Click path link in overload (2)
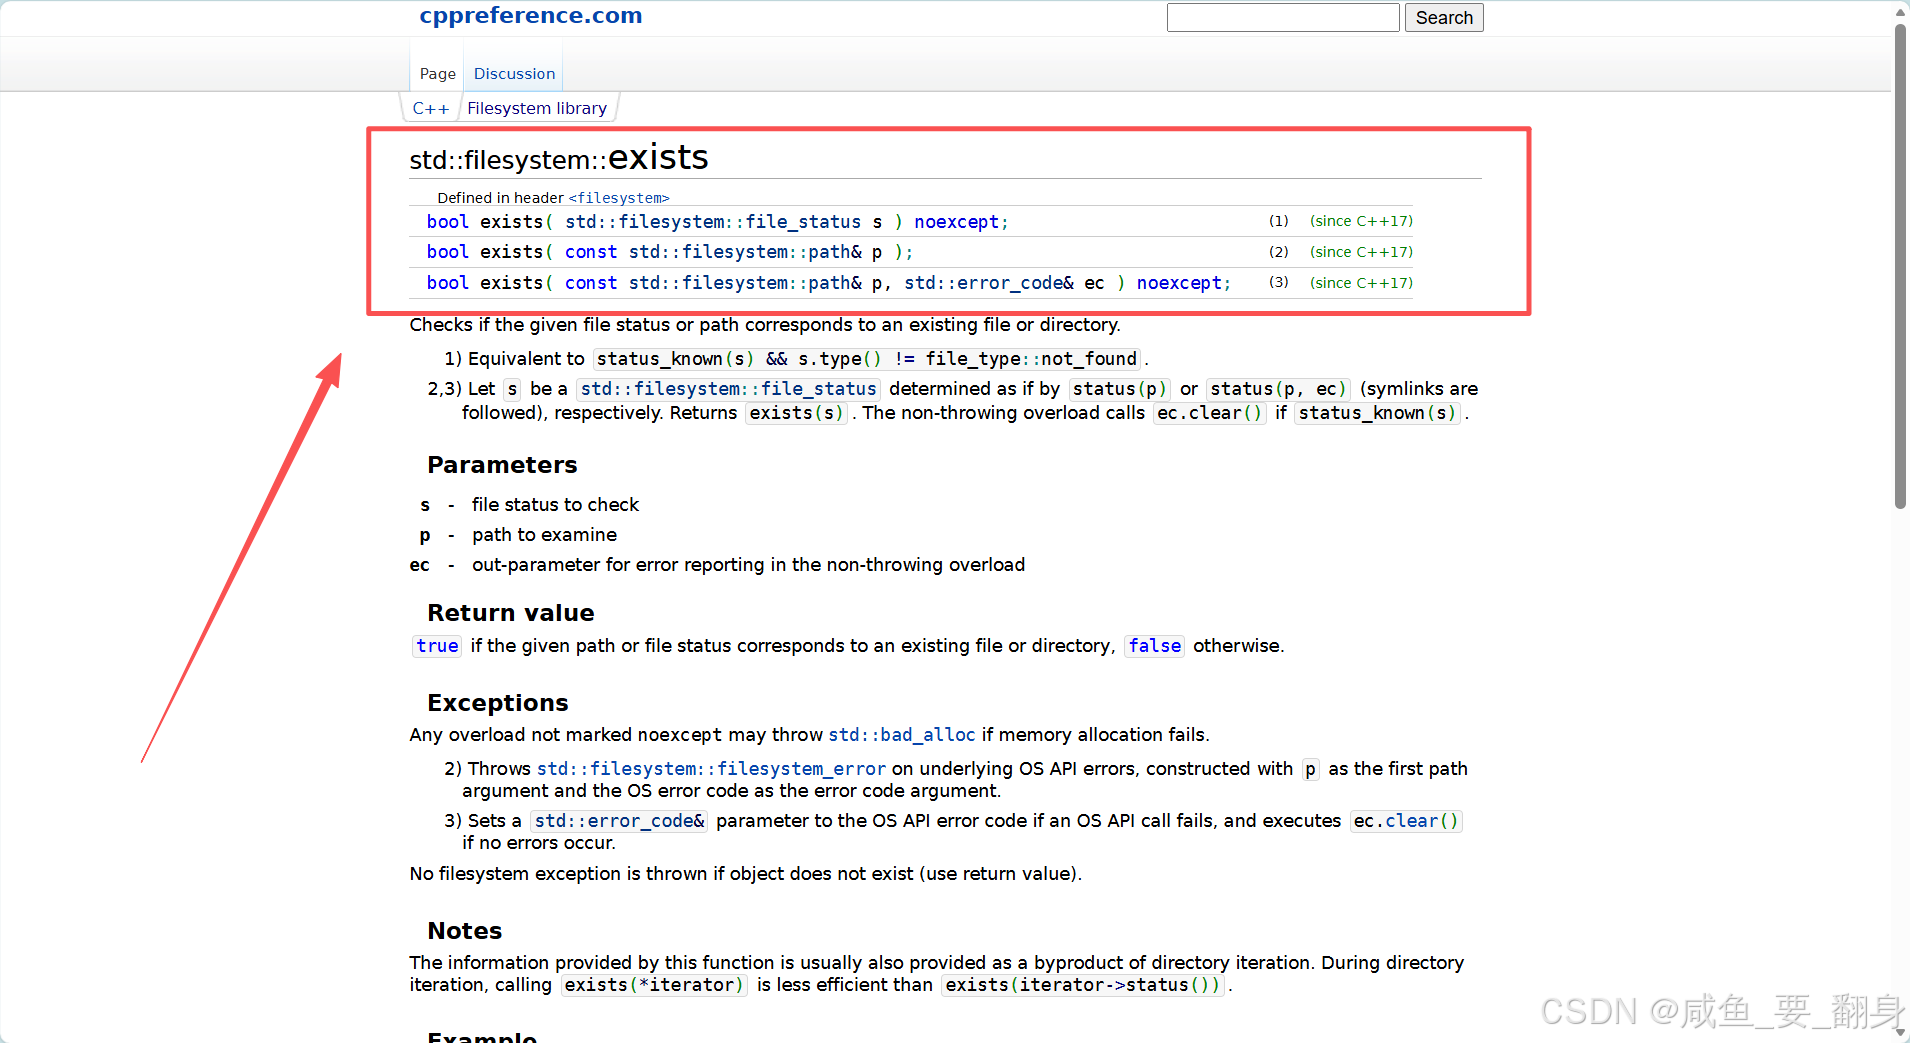The width and height of the screenshot is (1910, 1043). coord(745,252)
